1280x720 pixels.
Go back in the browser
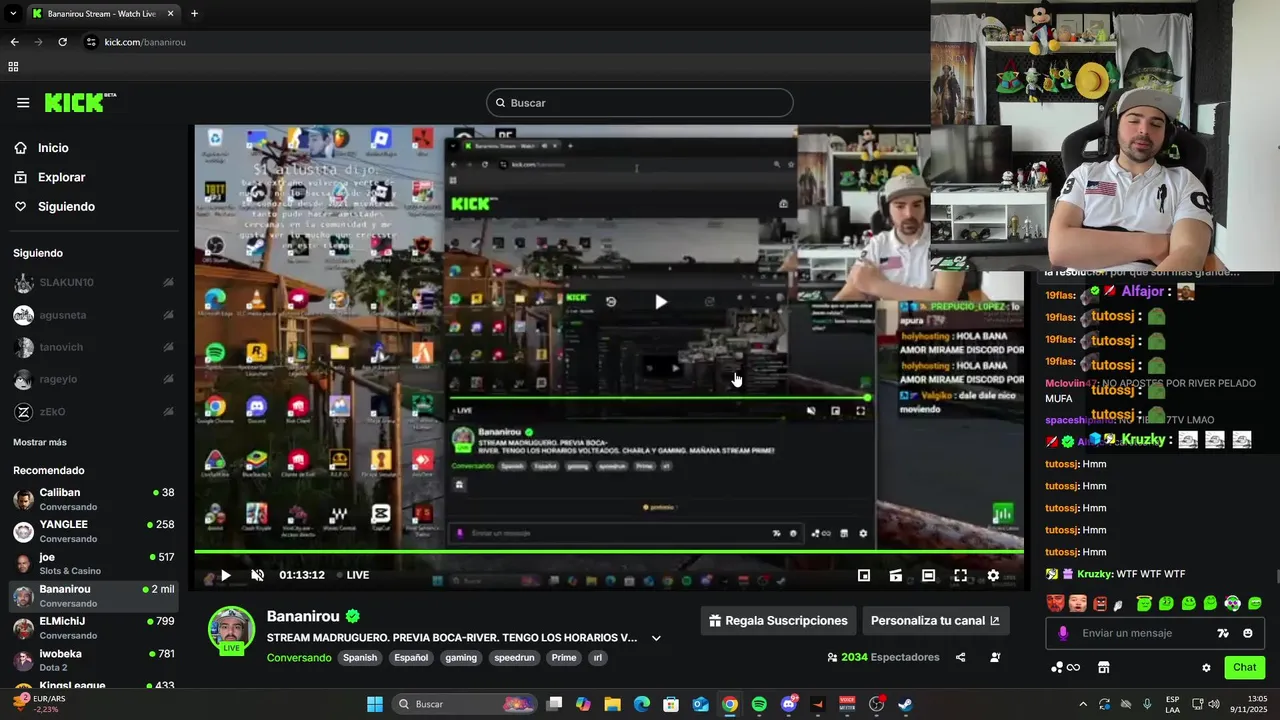pos(14,42)
